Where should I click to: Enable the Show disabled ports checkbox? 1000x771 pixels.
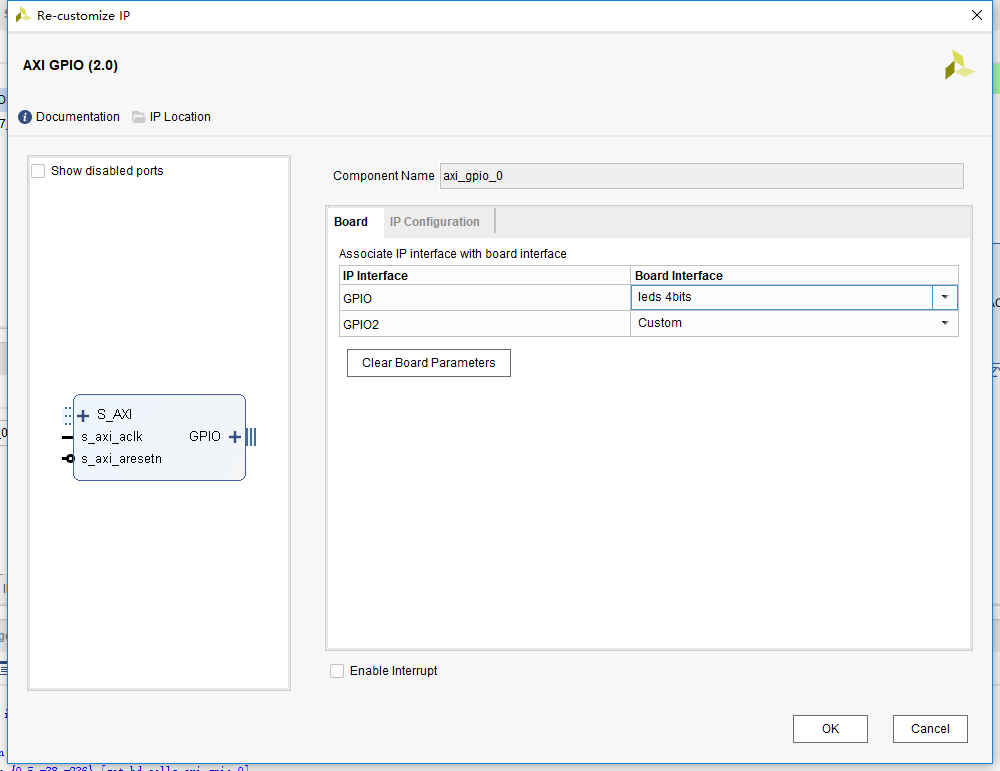(39, 171)
